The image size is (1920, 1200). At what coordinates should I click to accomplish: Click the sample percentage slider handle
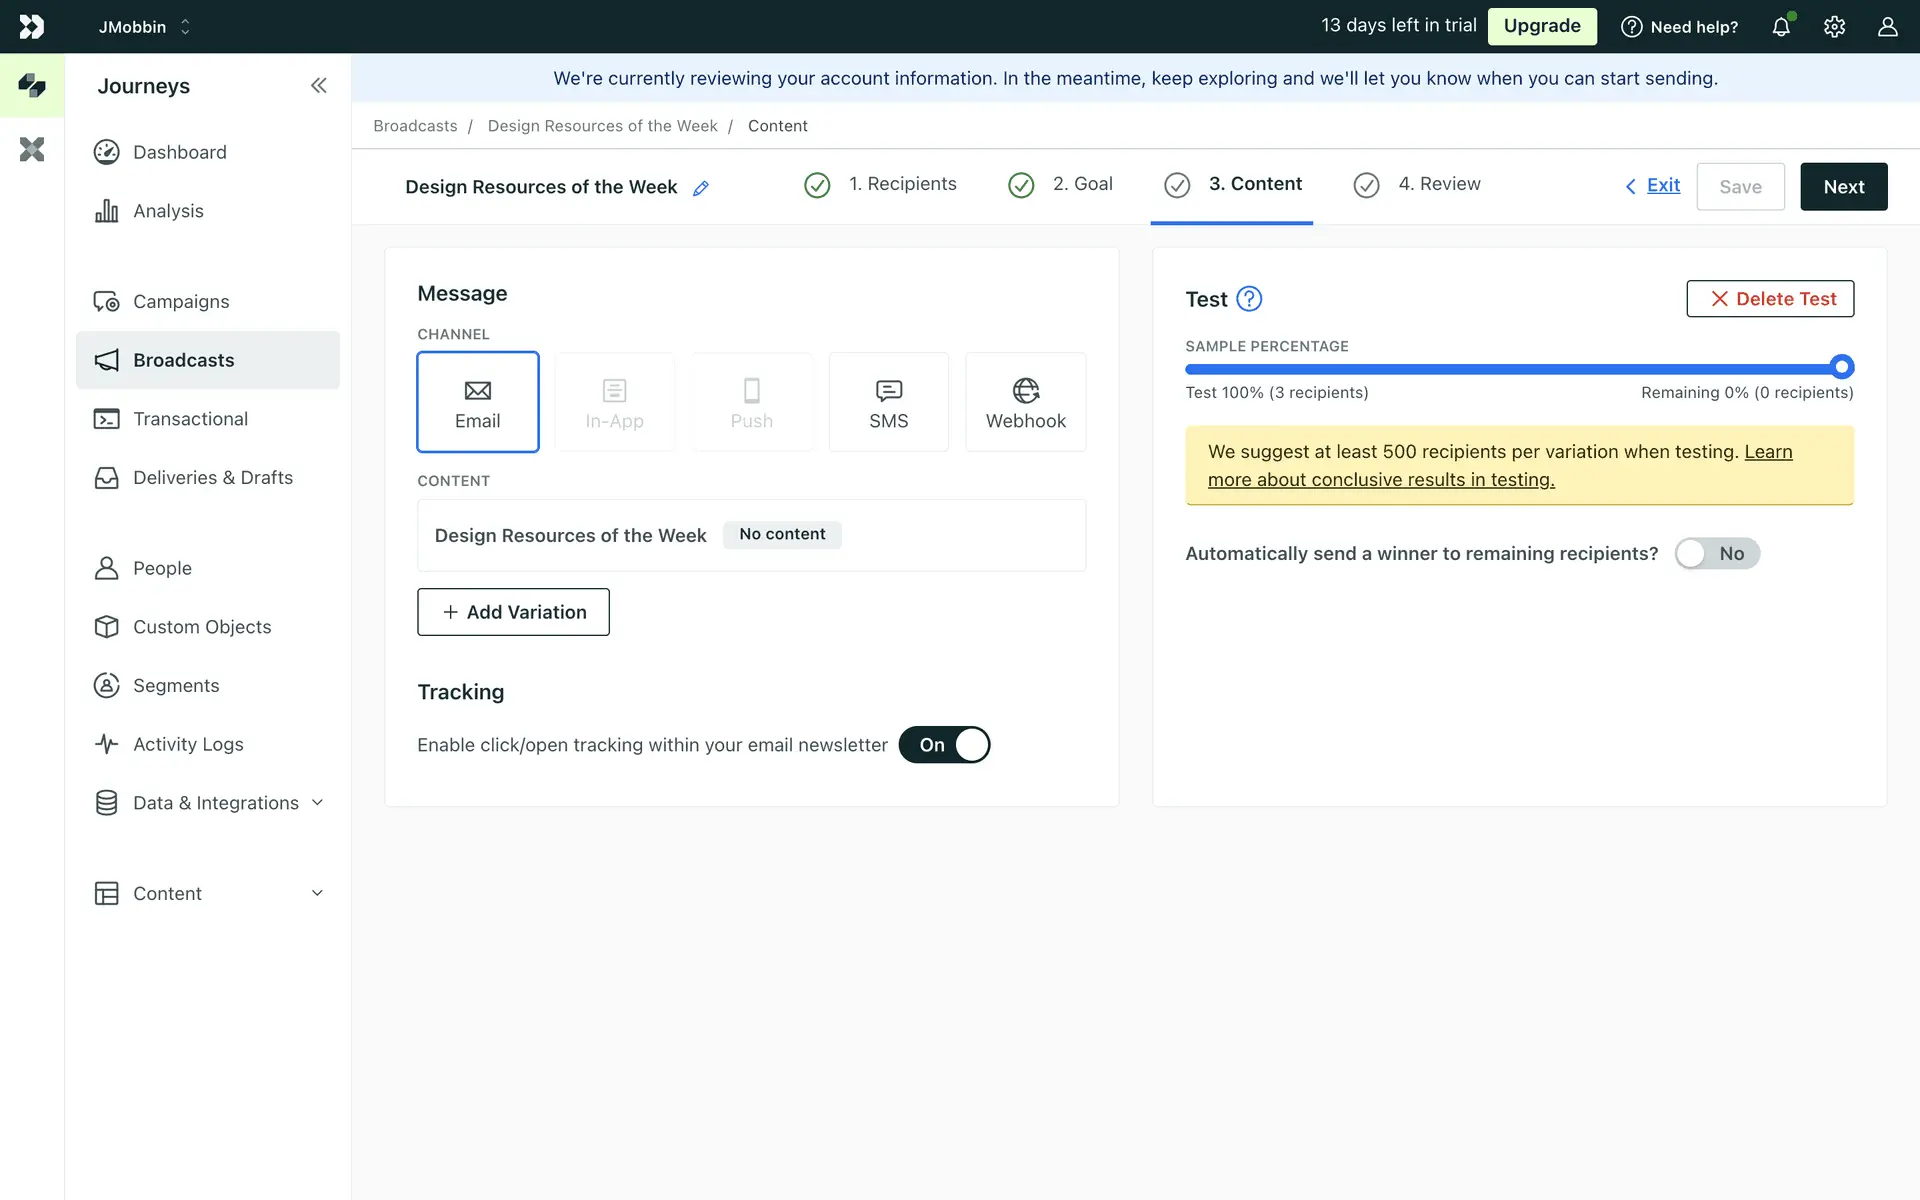1842,367
